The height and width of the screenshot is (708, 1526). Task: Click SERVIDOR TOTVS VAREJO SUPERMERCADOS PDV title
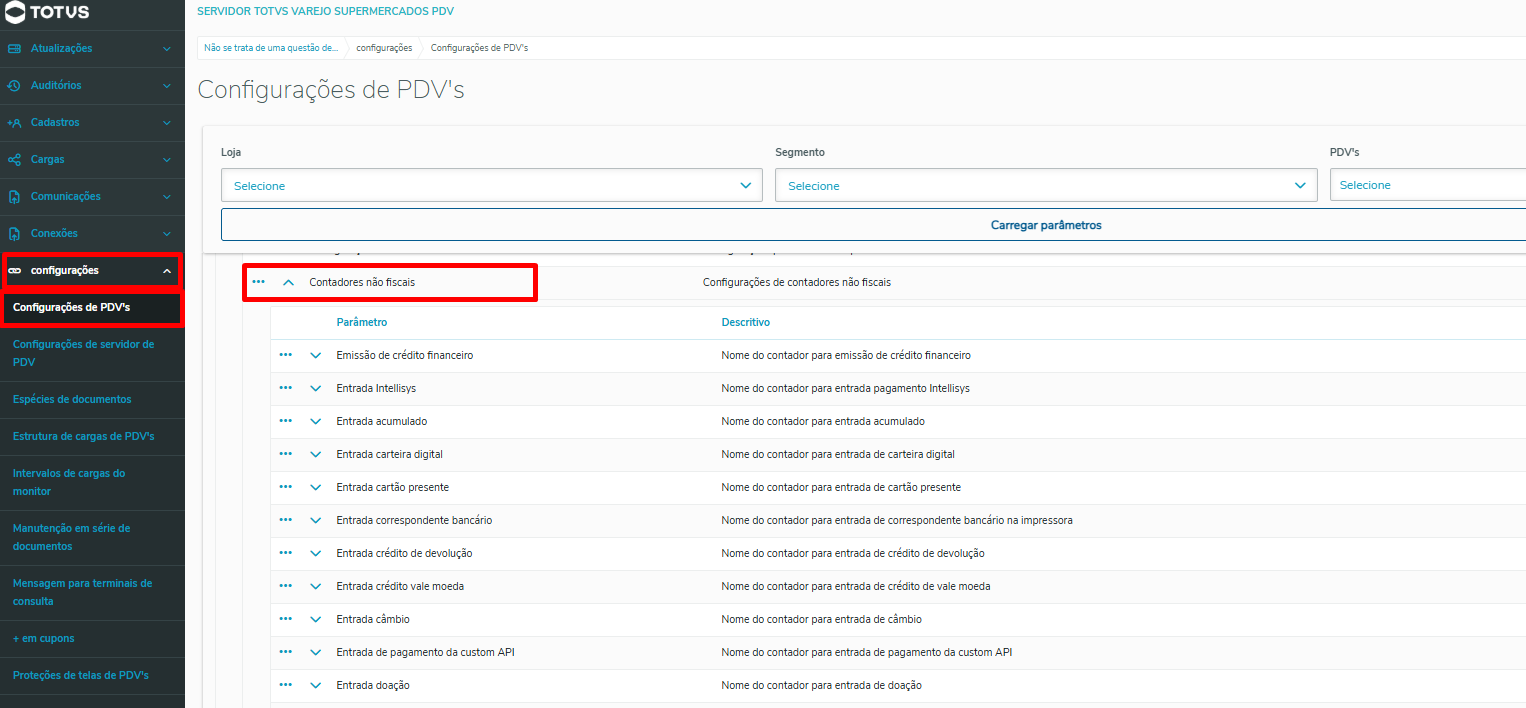[x=326, y=10]
